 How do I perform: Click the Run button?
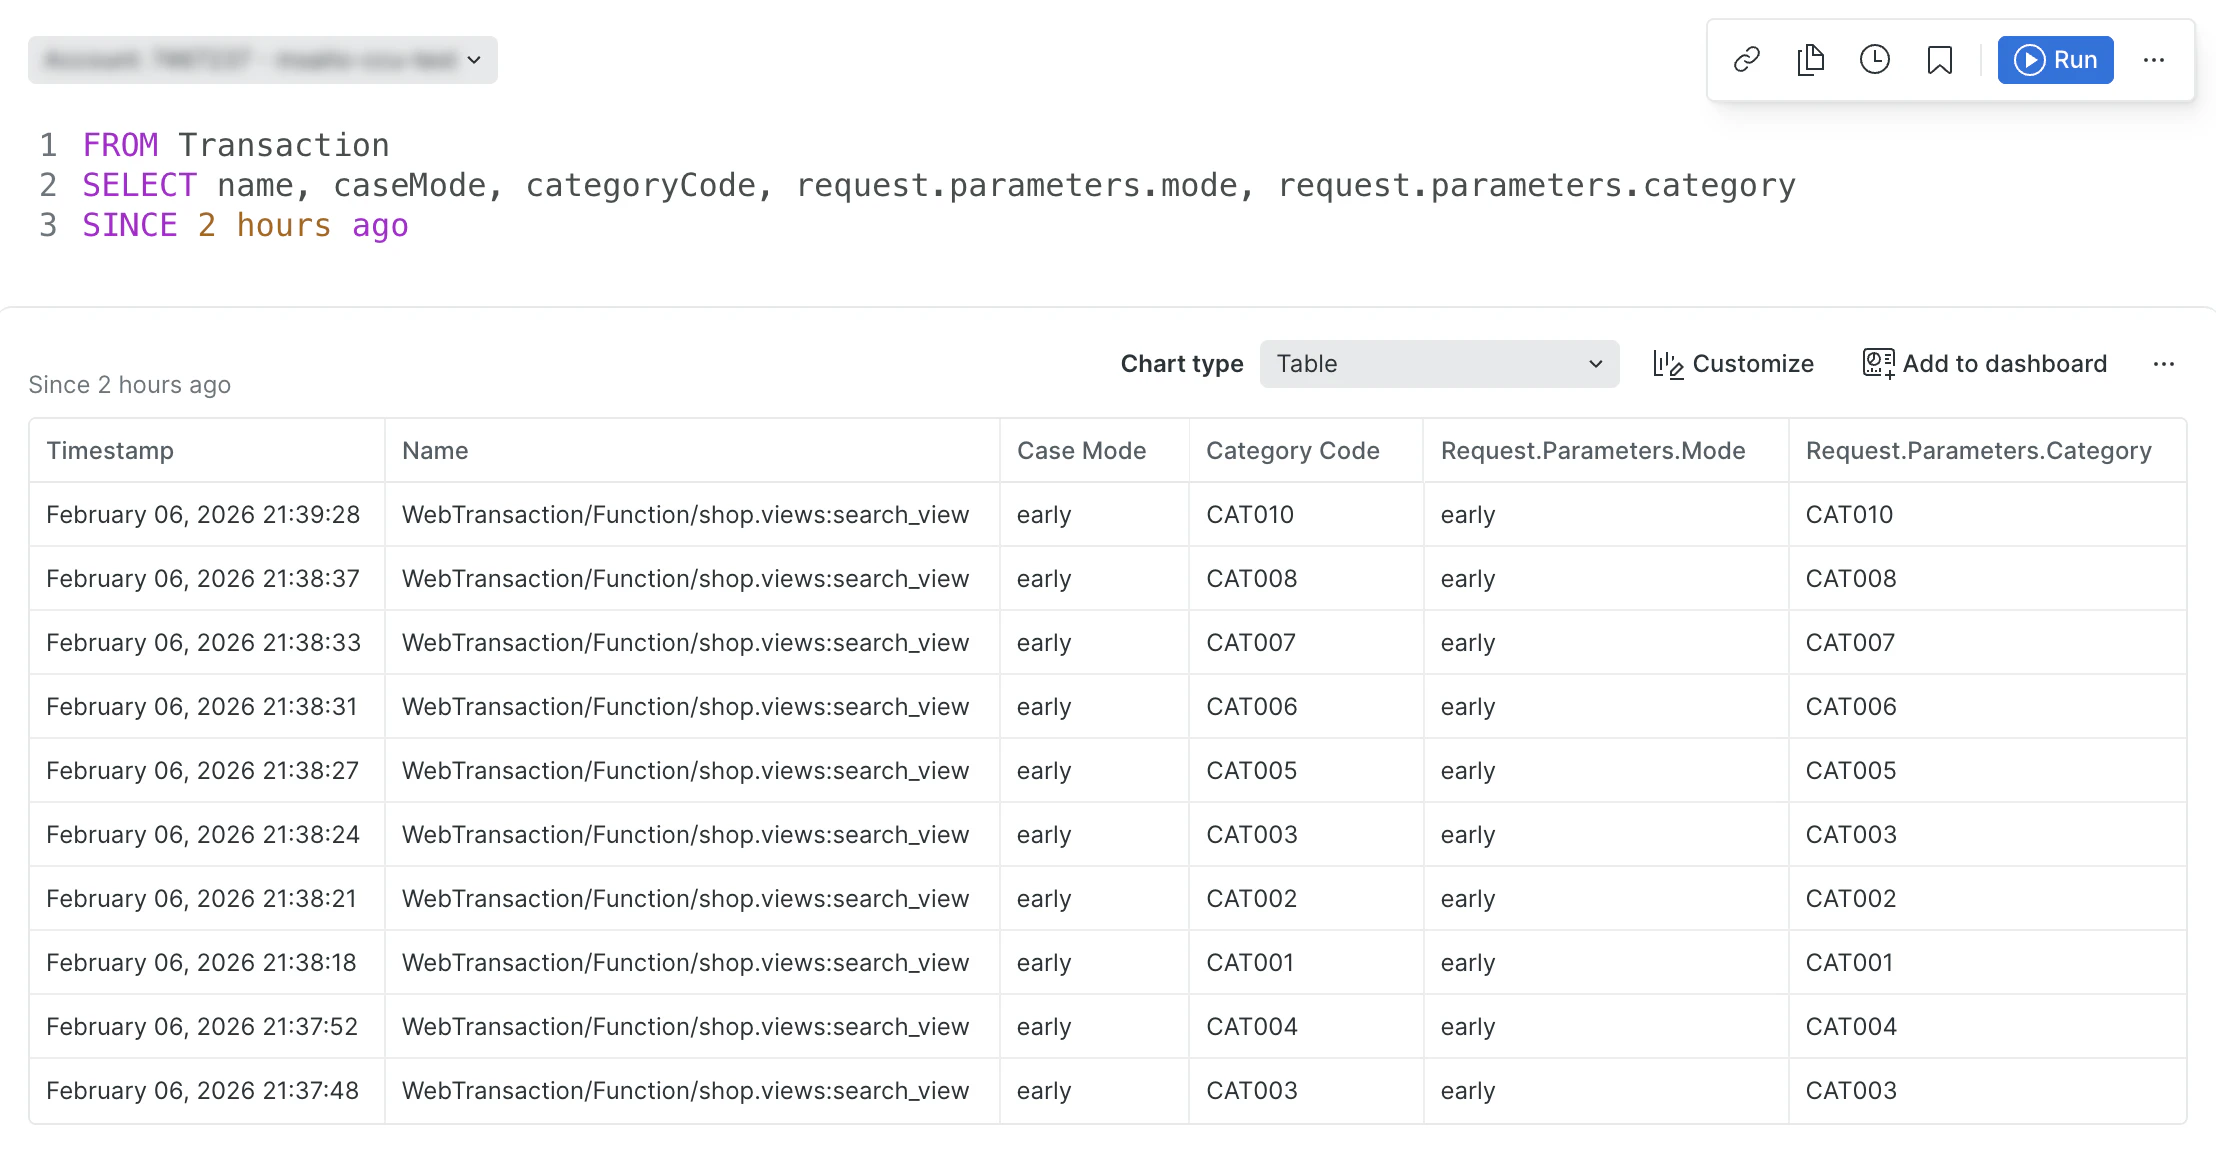[2056, 60]
